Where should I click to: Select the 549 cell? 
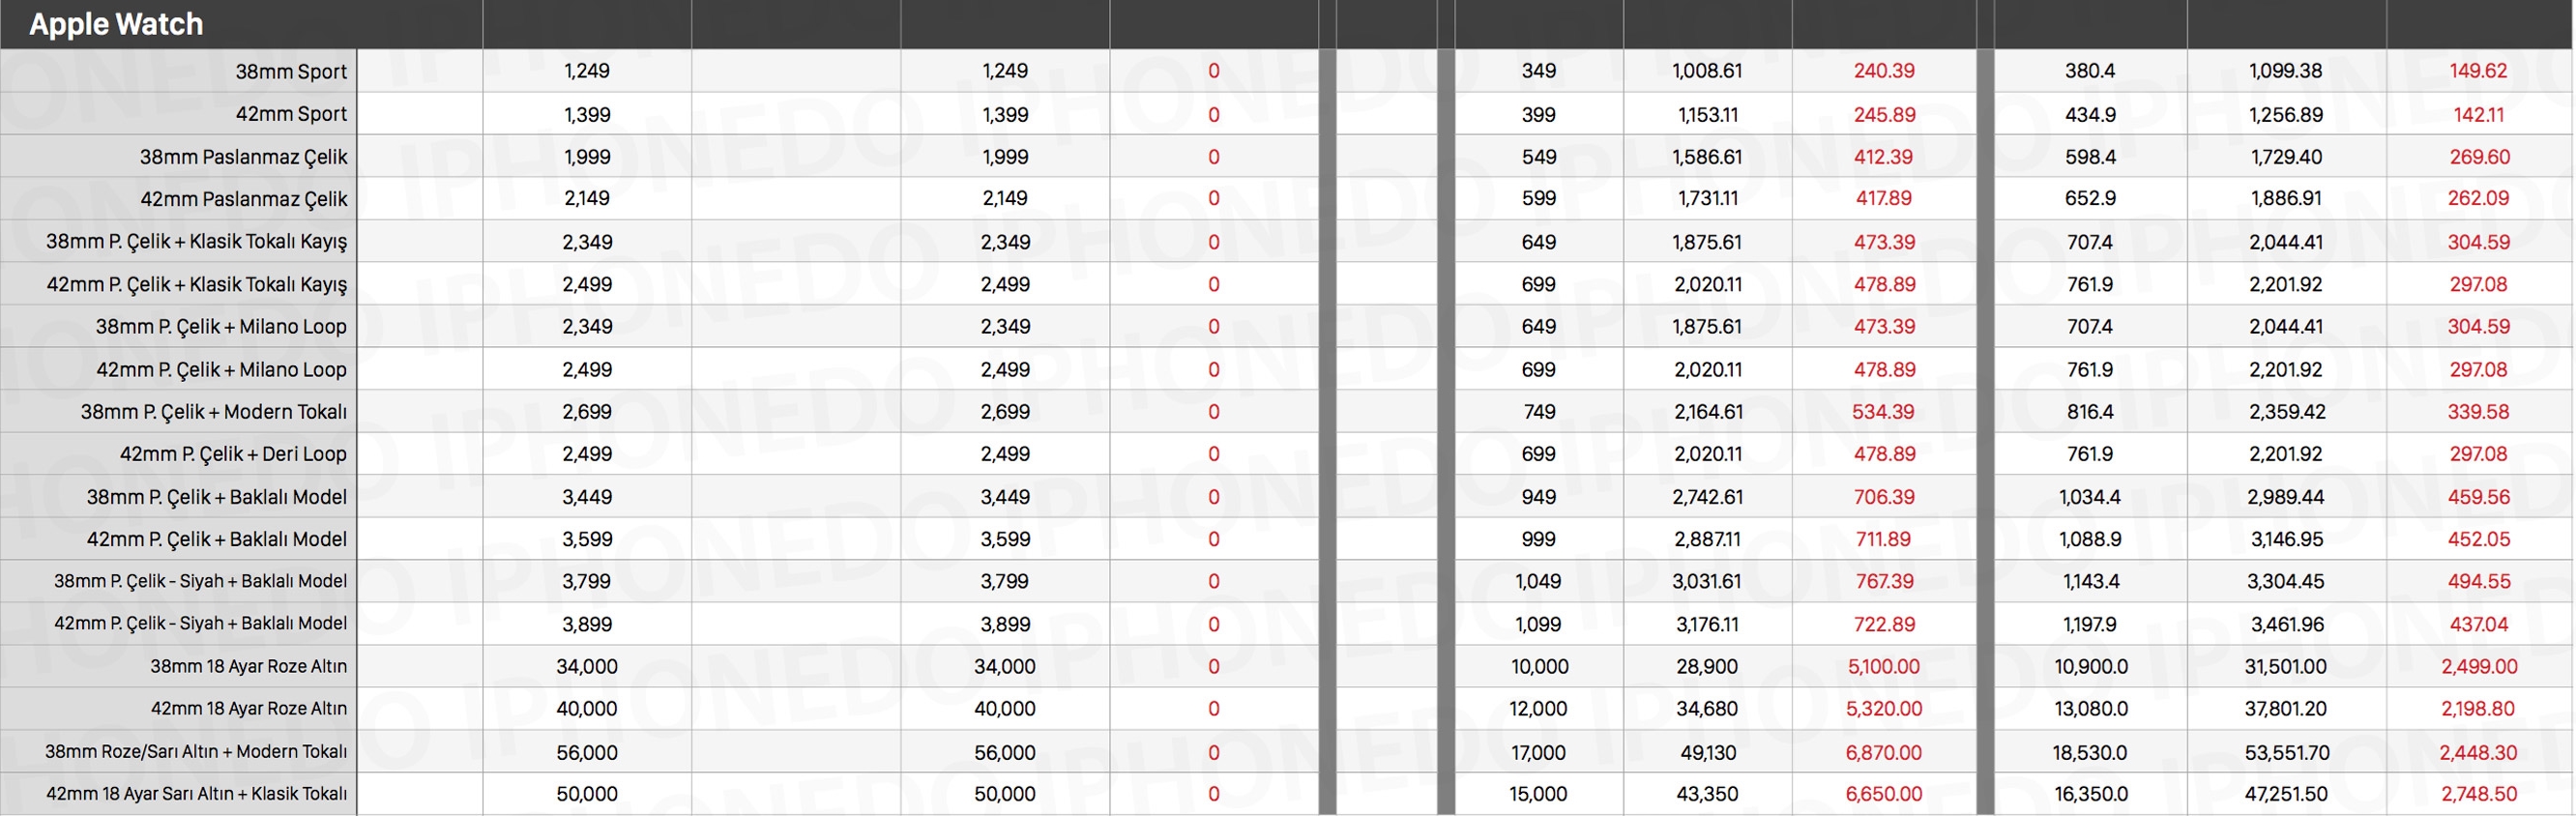point(1538,157)
